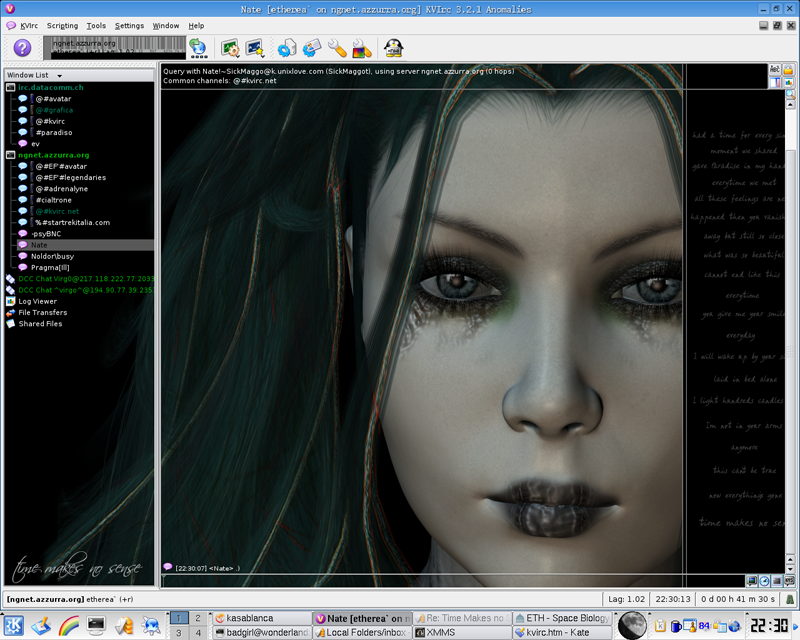The width and height of the screenshot is (800, 640).
Task: Open the KVIrc menu
Action: (29, 26)
